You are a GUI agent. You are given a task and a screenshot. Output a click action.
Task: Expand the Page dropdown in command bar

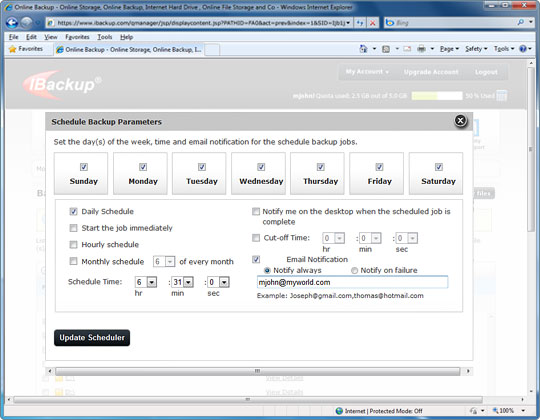(x=449, y=49)
